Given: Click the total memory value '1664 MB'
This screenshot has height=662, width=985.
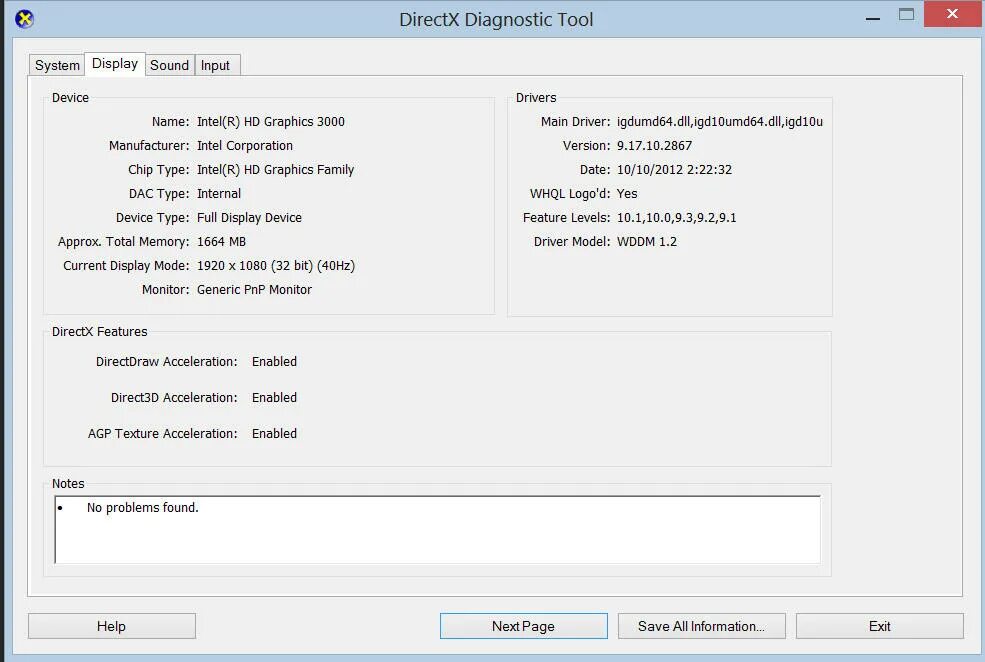Looking at the screenshot, I should coord(221,242).
